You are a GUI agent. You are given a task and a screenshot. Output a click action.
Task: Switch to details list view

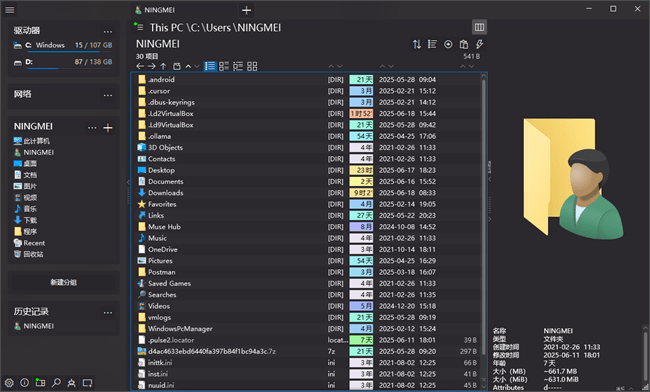click(210, 66)
